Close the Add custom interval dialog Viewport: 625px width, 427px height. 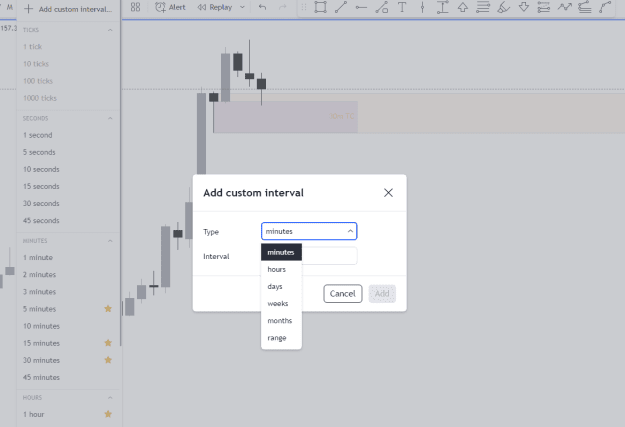pyautogui.click(x=388, y=193)
